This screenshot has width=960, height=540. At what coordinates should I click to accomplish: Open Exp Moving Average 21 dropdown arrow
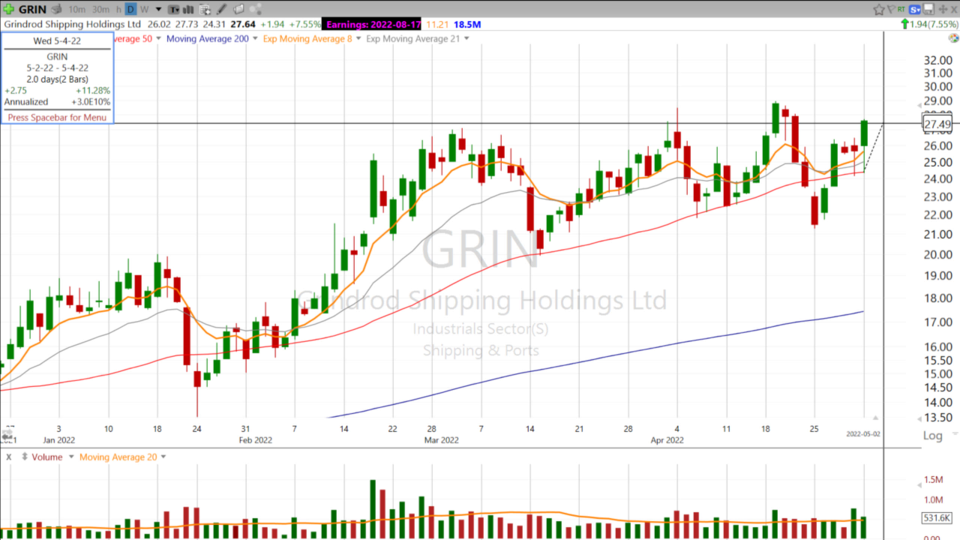pos(467,39)
